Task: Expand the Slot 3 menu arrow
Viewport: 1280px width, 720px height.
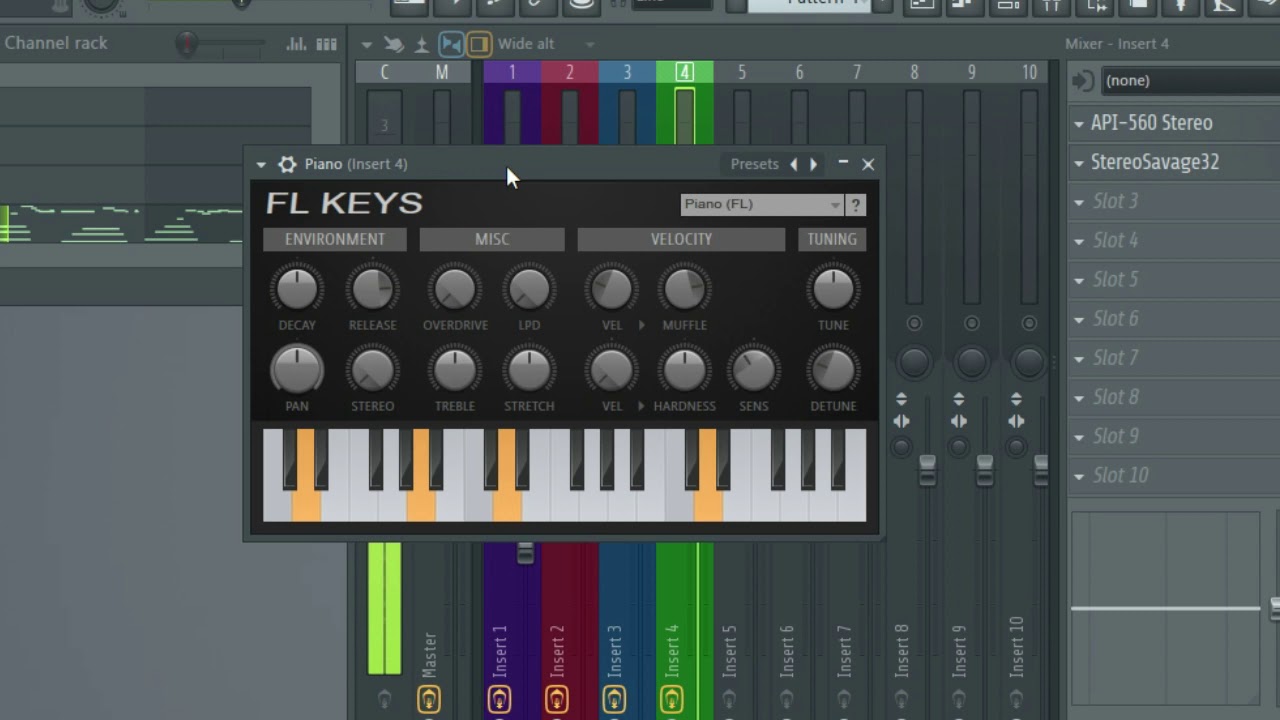Action: click(x=1079, y=202)
